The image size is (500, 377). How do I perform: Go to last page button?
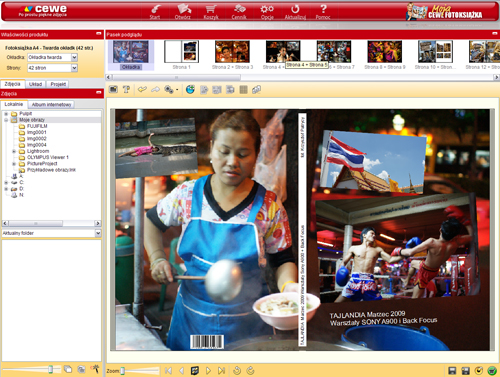[x=221, y=370]
